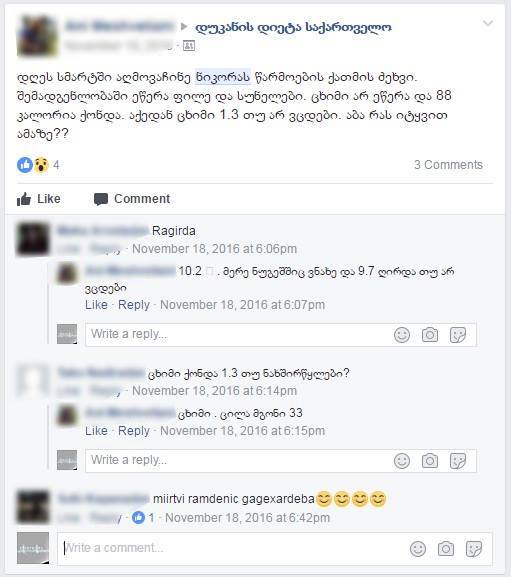Viewport: 511px width, 577px height.
Task: Open the 3 Comments link
Action: pyautogui.click(x=448, y=164)
